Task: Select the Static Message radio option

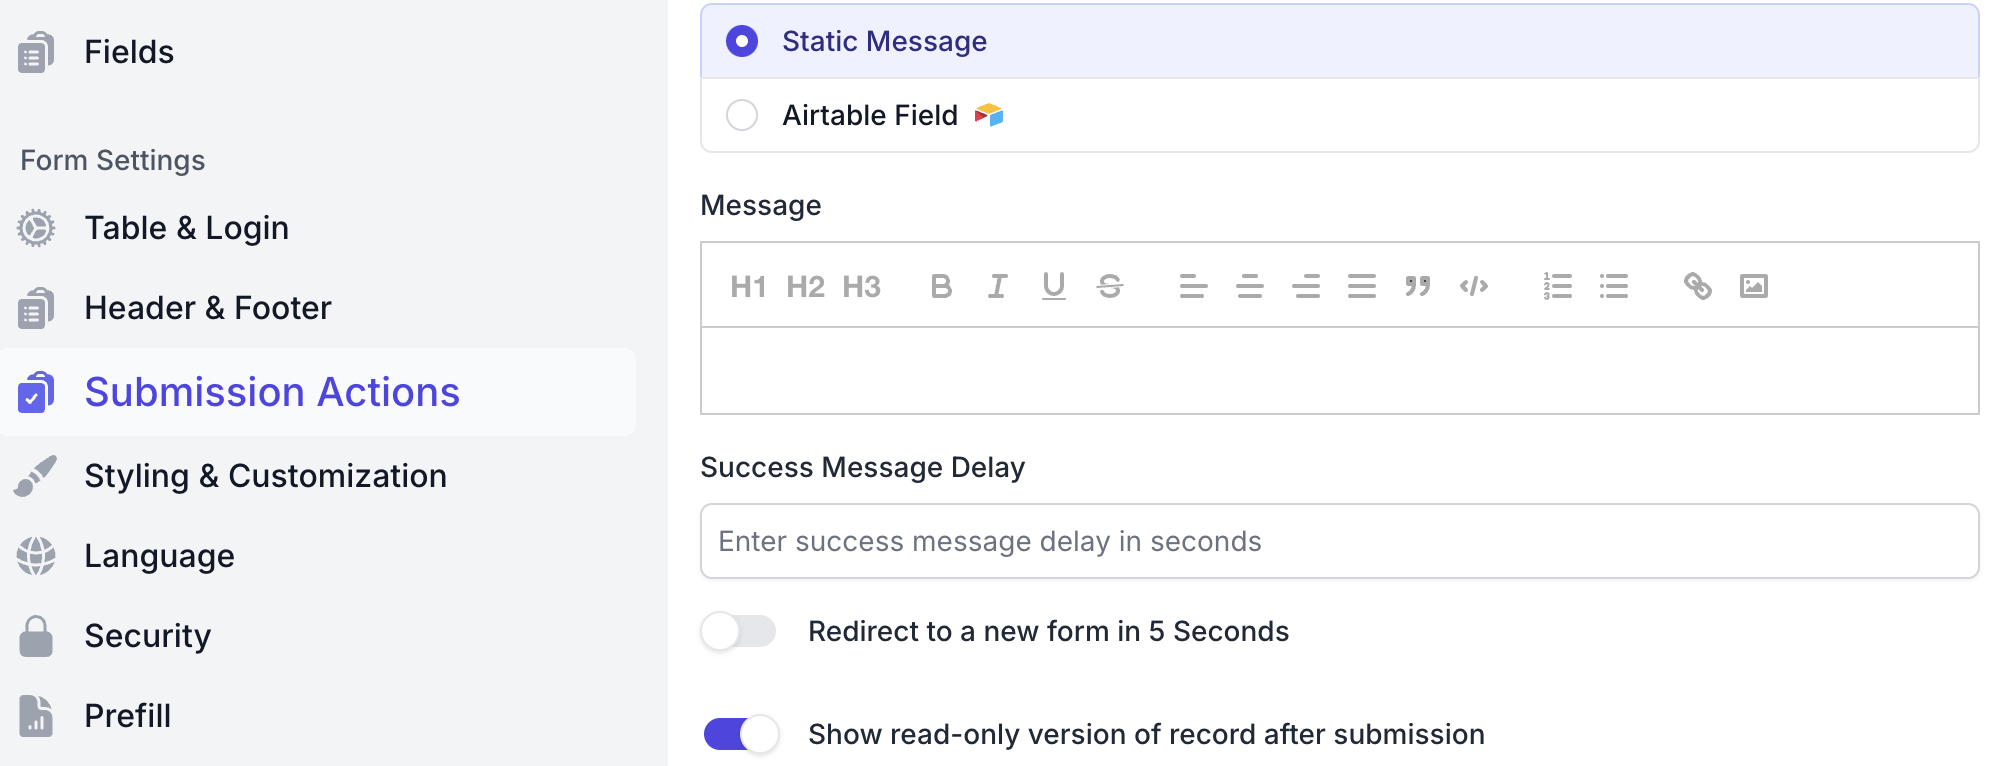Action: [x=742, y=42]
